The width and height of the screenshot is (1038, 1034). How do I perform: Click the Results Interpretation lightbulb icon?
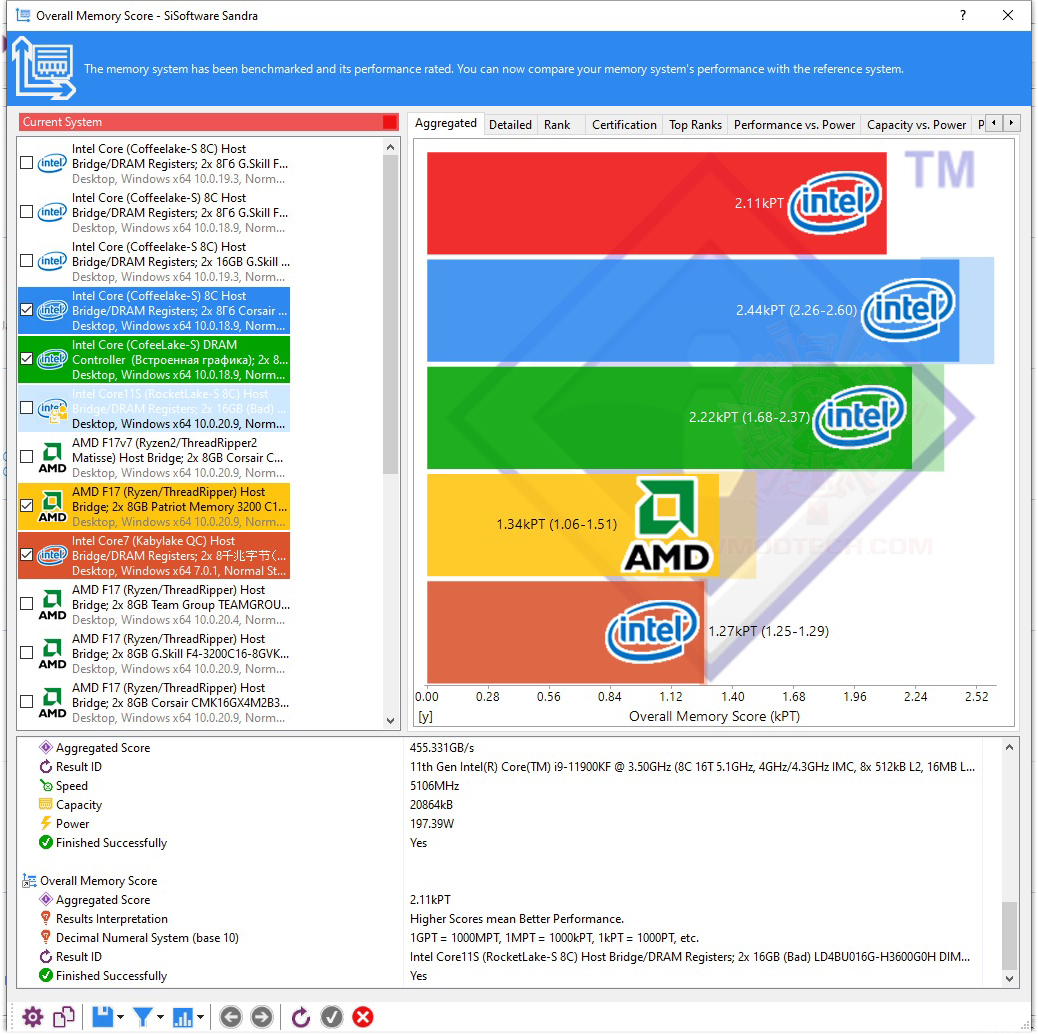(x=46, y=918)
